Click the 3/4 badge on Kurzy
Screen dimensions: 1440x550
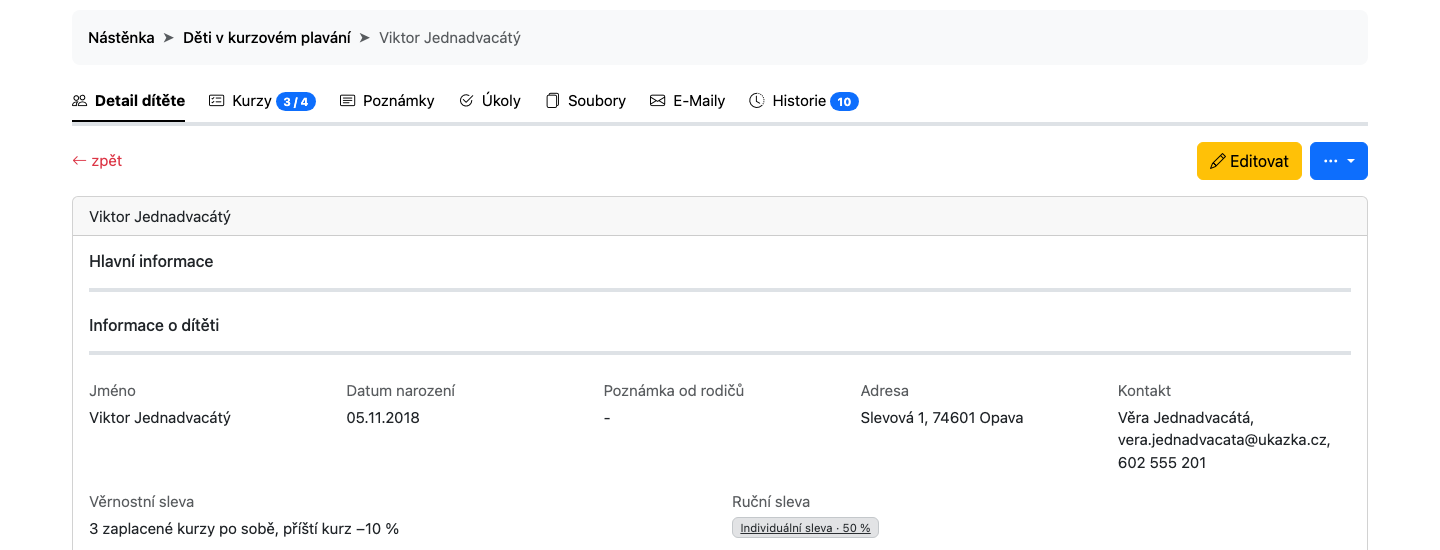(x=296, y=101)
